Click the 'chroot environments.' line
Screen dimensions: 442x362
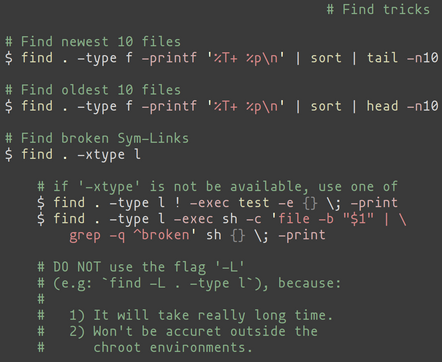173,347
